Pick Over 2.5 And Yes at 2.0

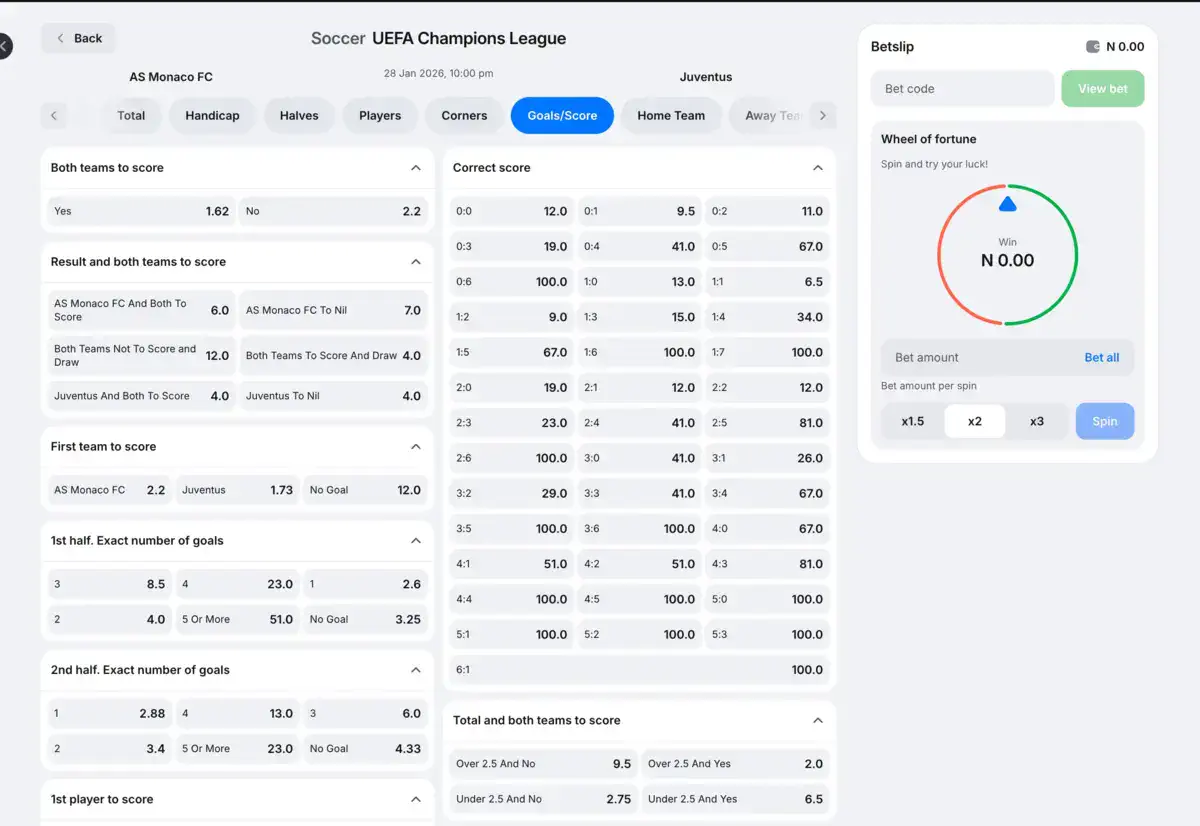(x=735, y=764)
